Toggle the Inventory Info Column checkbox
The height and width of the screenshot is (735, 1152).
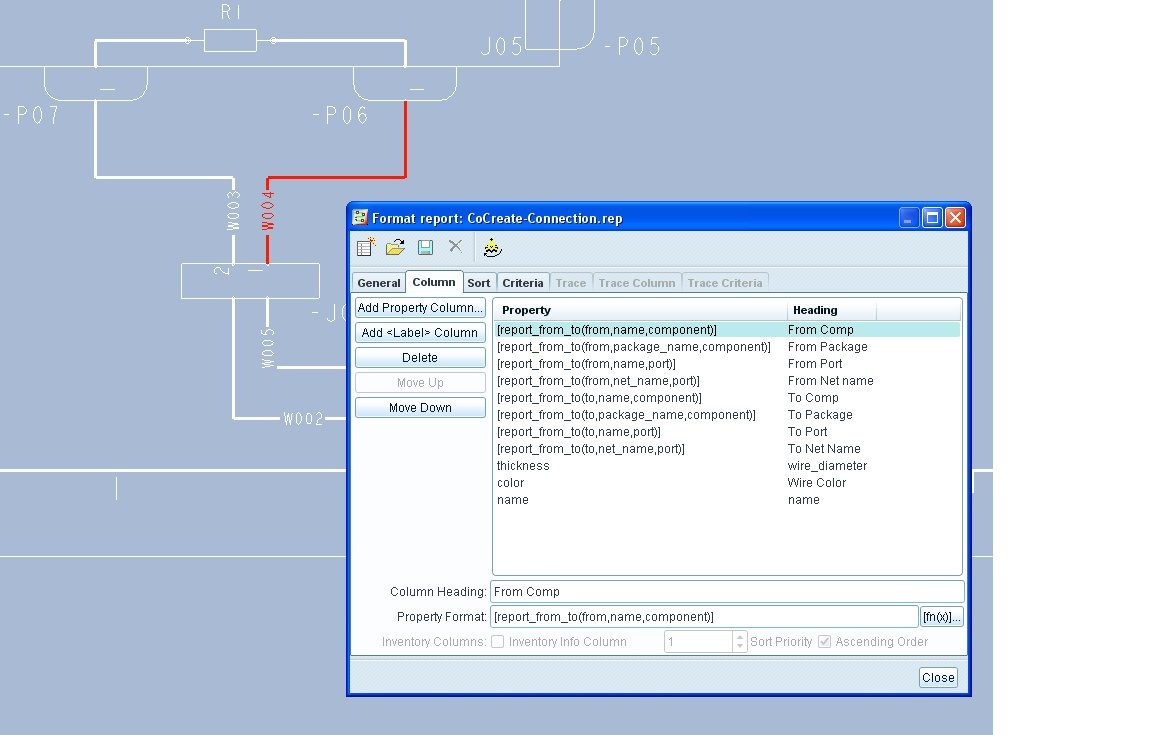coord(497,642)
